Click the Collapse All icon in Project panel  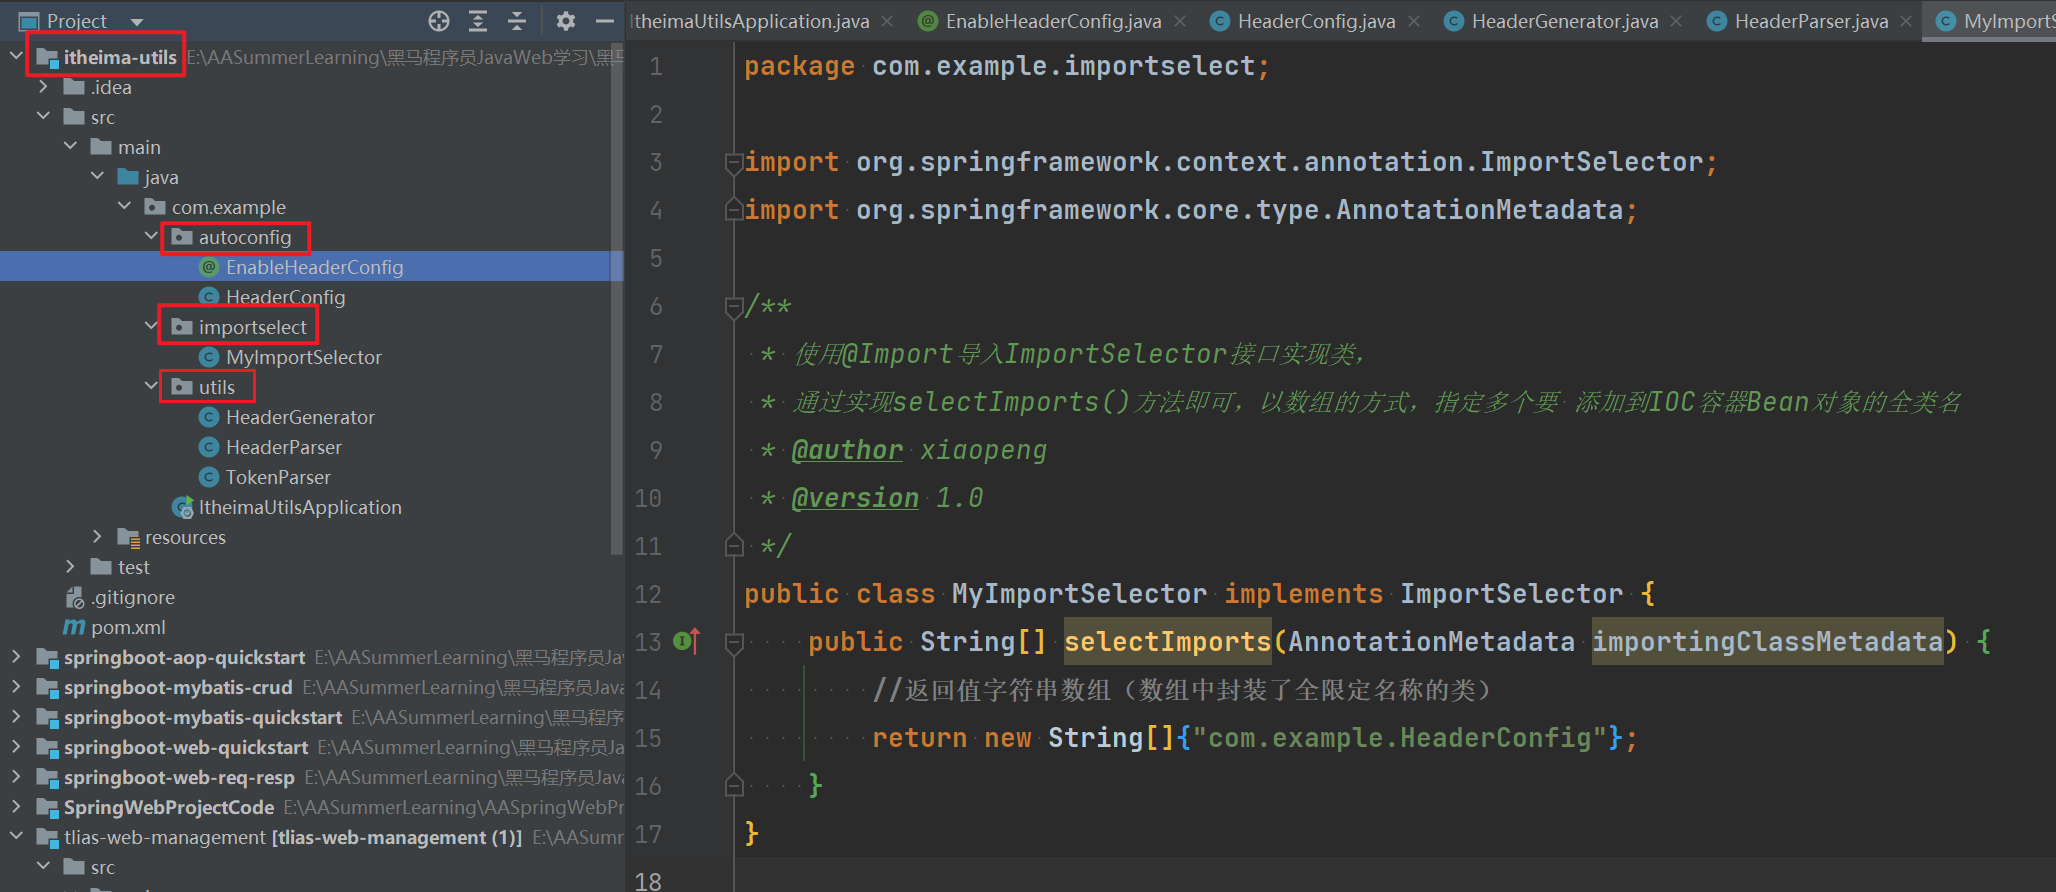click(517, 21)
